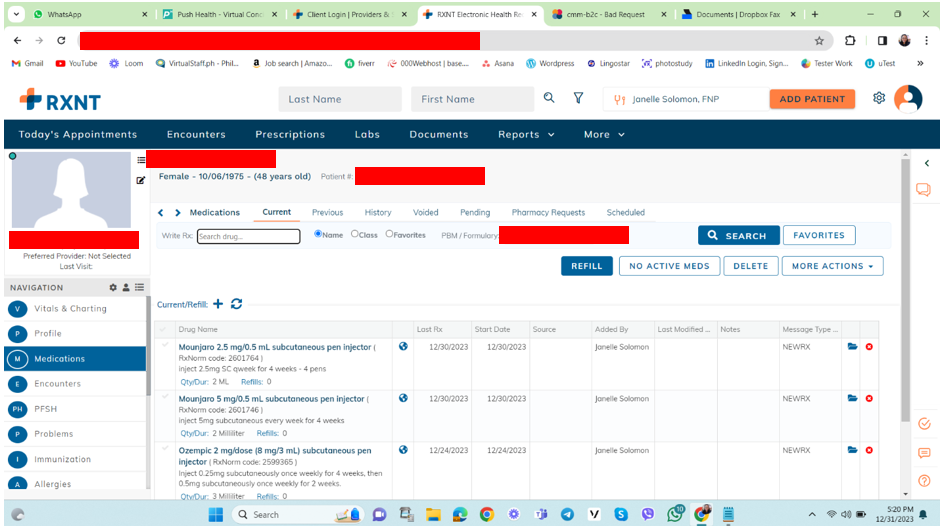This screenshot has width=942, height=526.
Task: Select the Name search radio button
Action: pos(318,234)
